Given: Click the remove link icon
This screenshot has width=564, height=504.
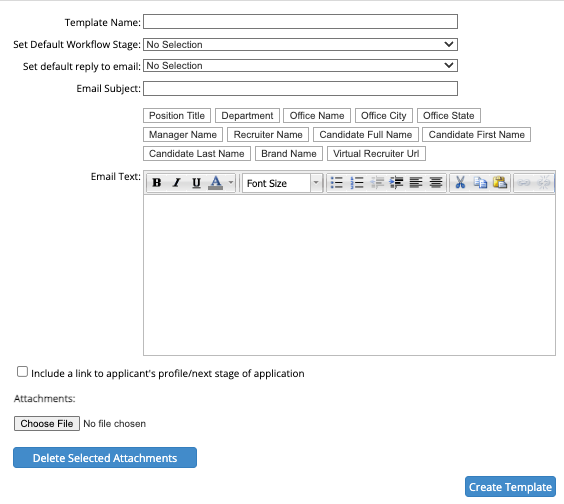Looking at the screenshot, I should pos(543,183).
